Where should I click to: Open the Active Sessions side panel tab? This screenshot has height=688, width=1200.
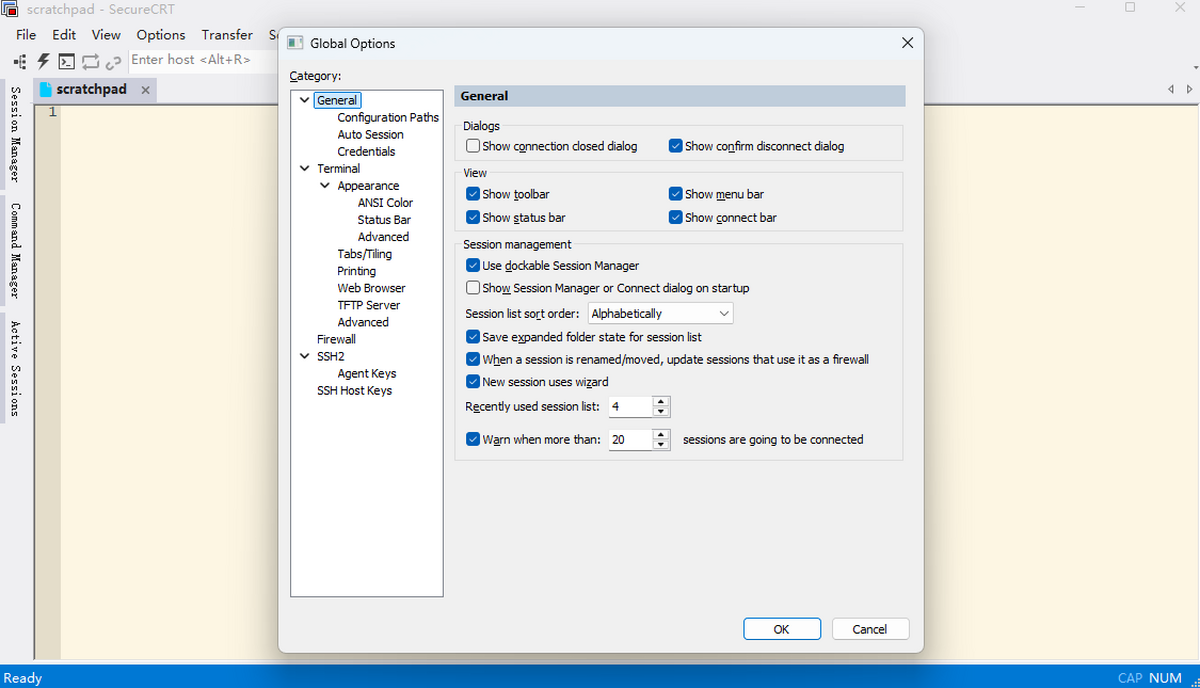[x=16, y=369]
